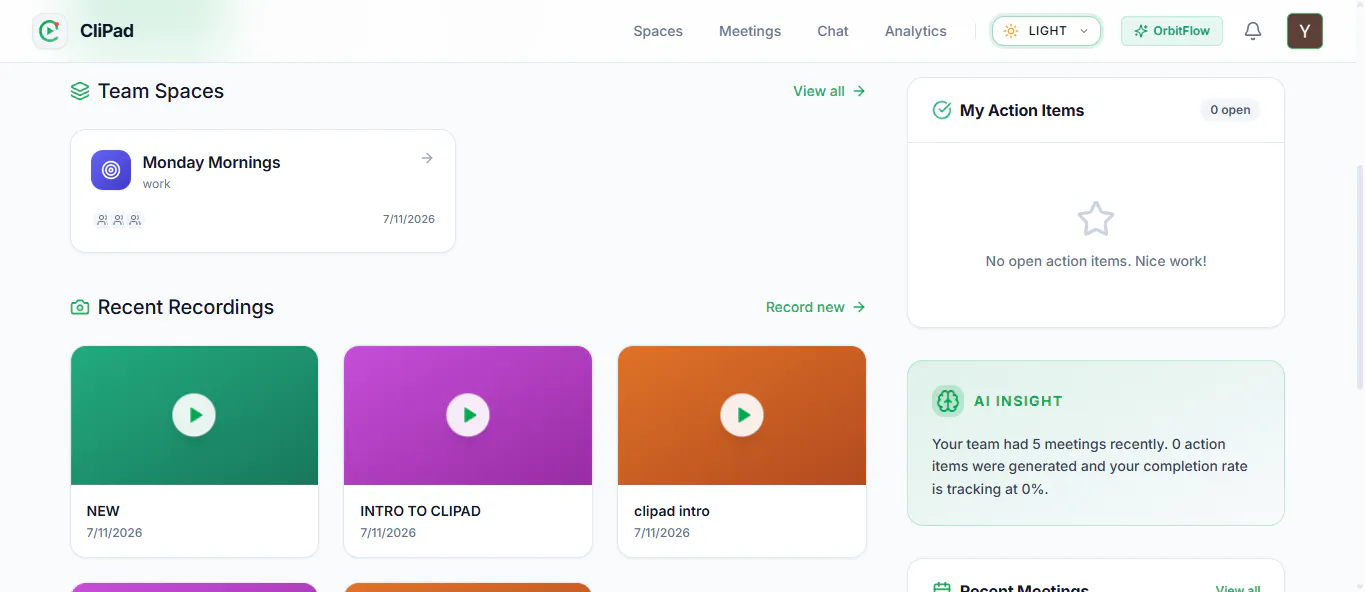The height and width of the screenshot is (592, 1365).
Task: Click the date on Monday Mornings card
Action: pyautogui.click(x=409, y=219)
